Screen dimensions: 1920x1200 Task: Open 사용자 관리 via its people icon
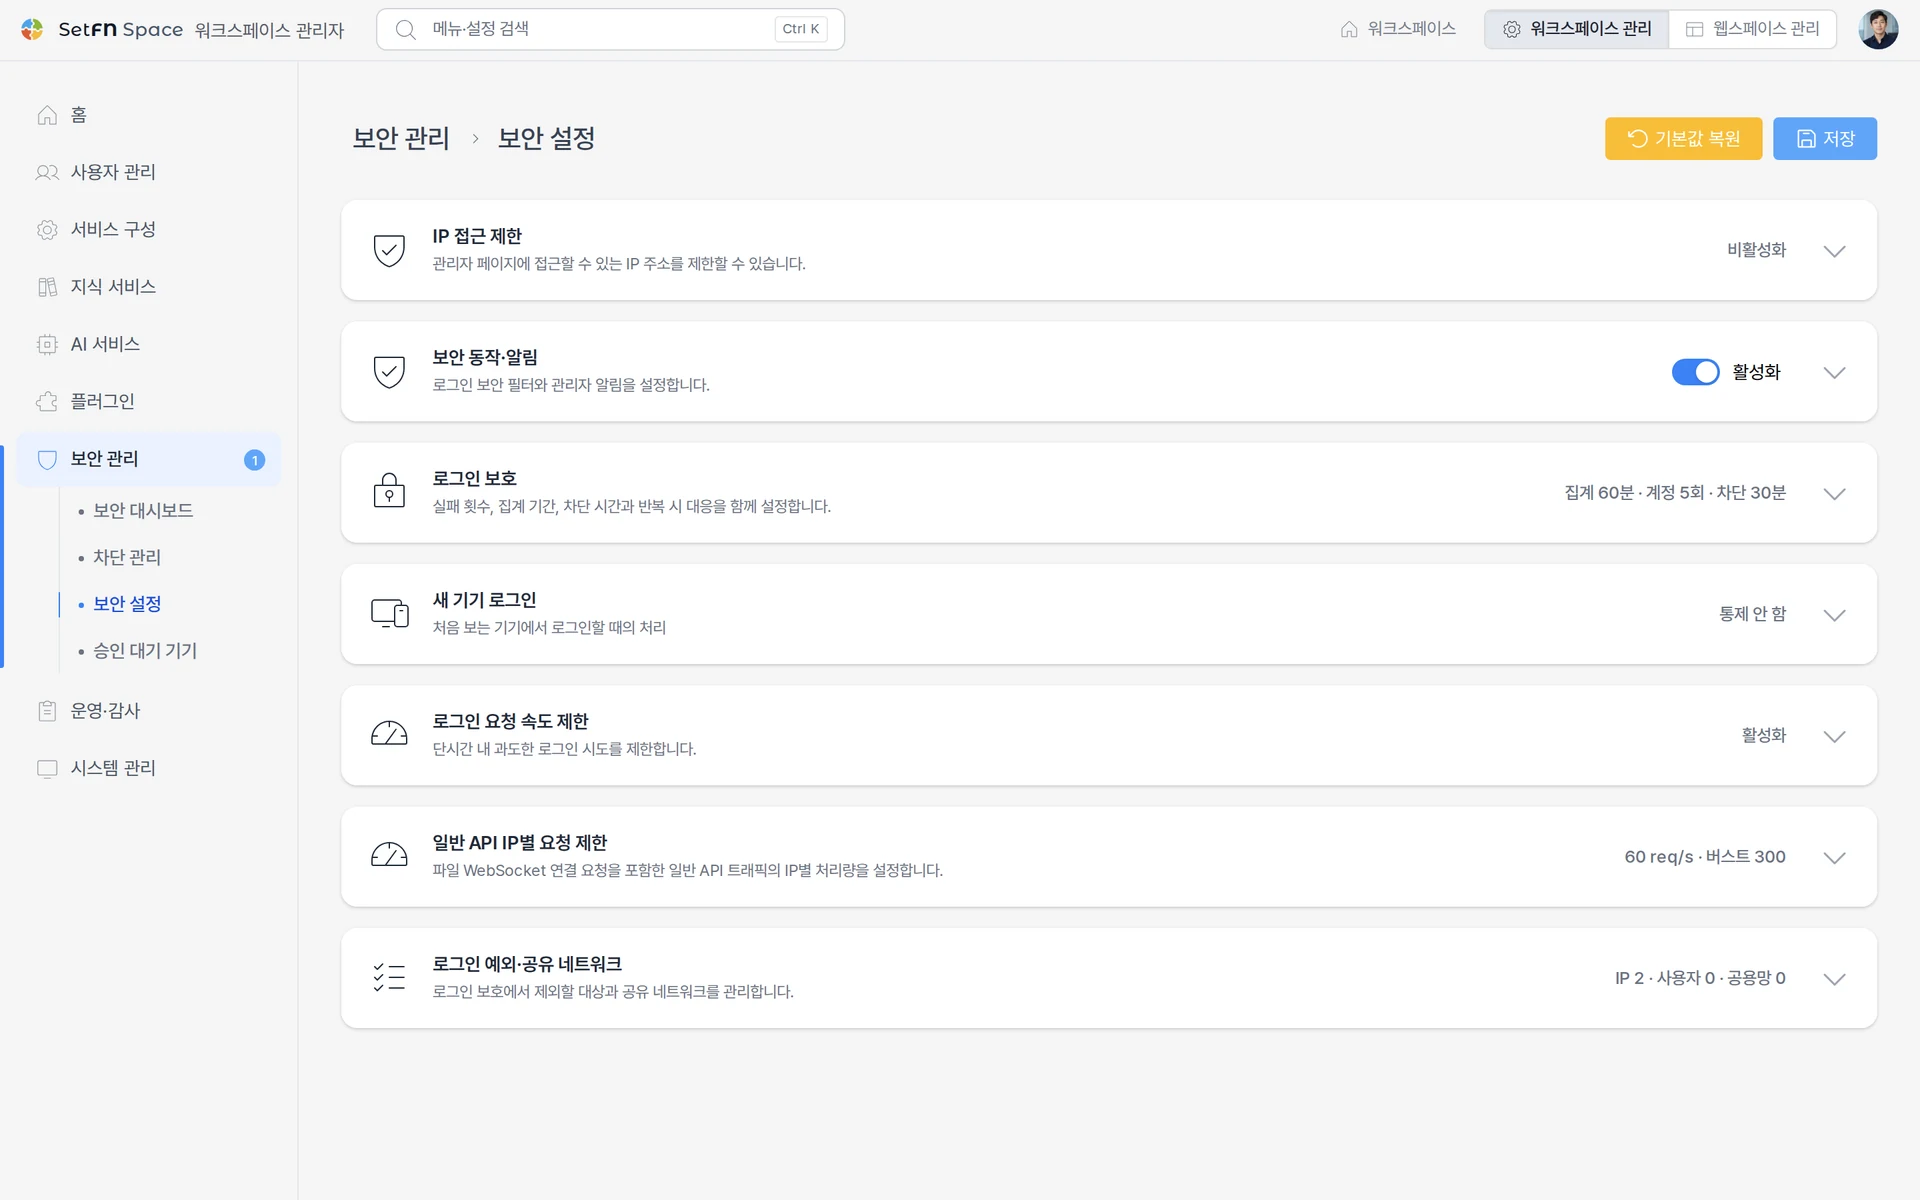pyautogui.click(x=47, y=172)
